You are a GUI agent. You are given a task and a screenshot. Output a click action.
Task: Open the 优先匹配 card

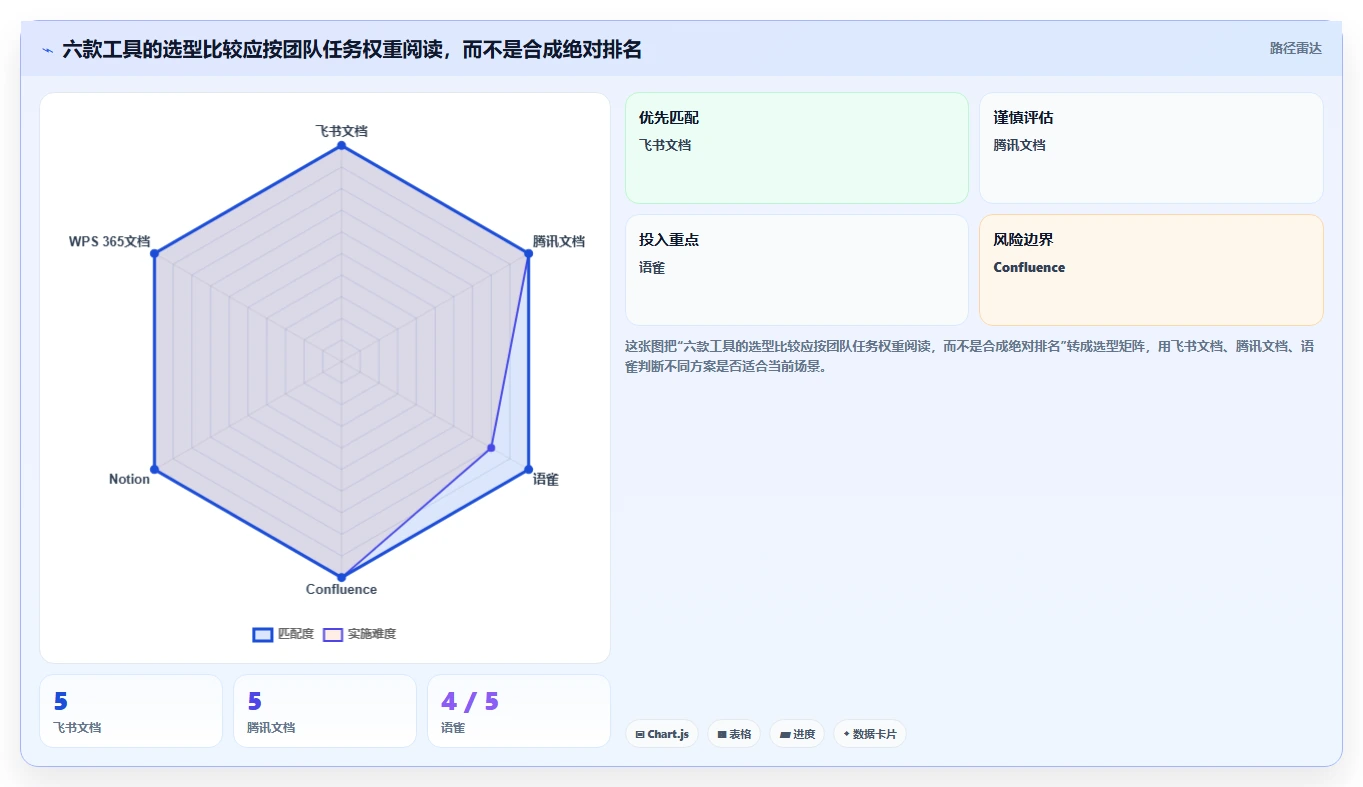click(797, 148)
